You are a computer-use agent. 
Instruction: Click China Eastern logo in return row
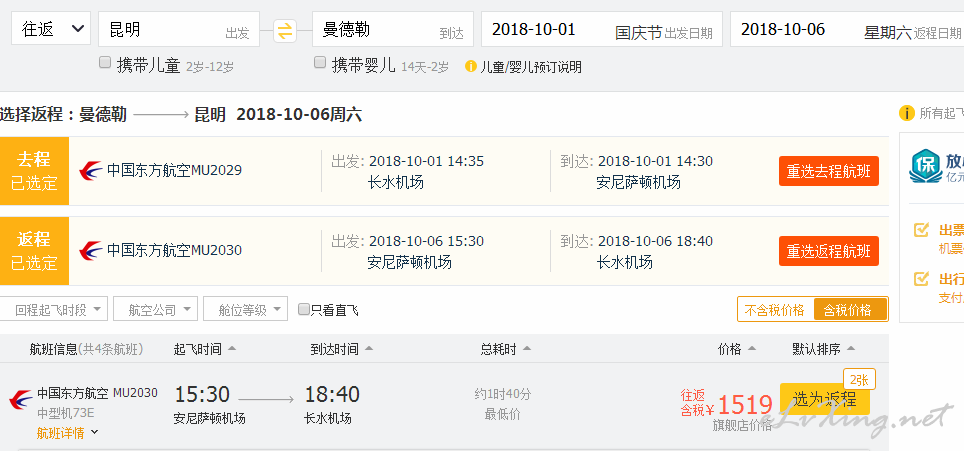[91, 251]
